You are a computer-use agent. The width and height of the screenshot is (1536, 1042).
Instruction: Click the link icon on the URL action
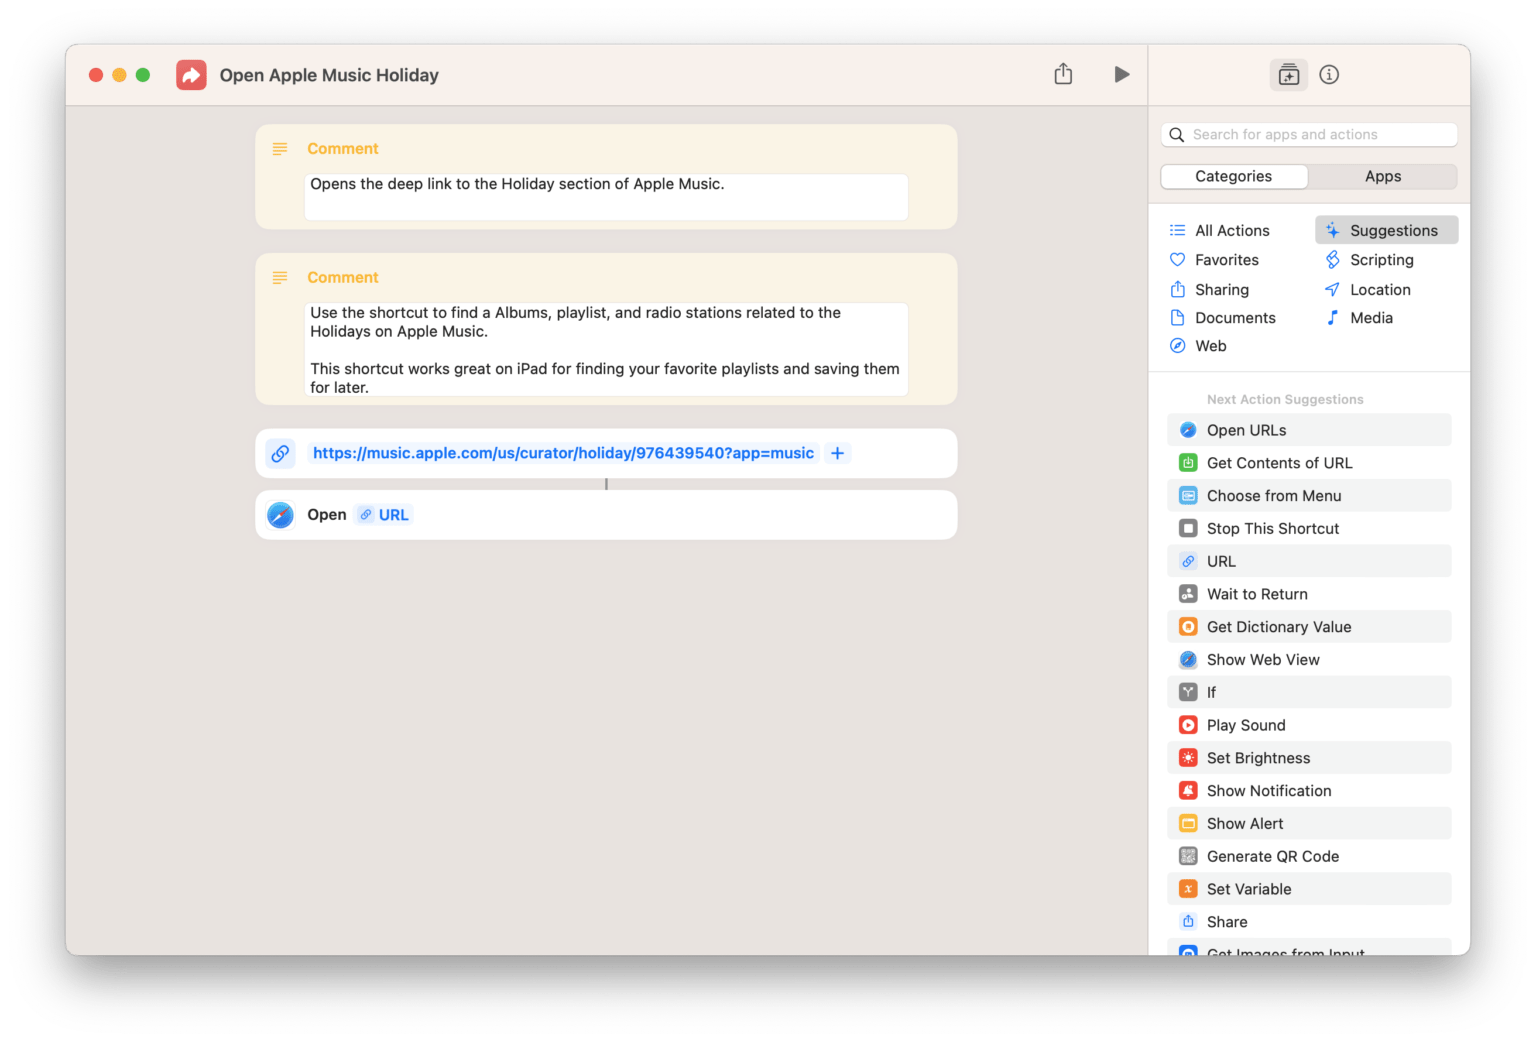280,453
